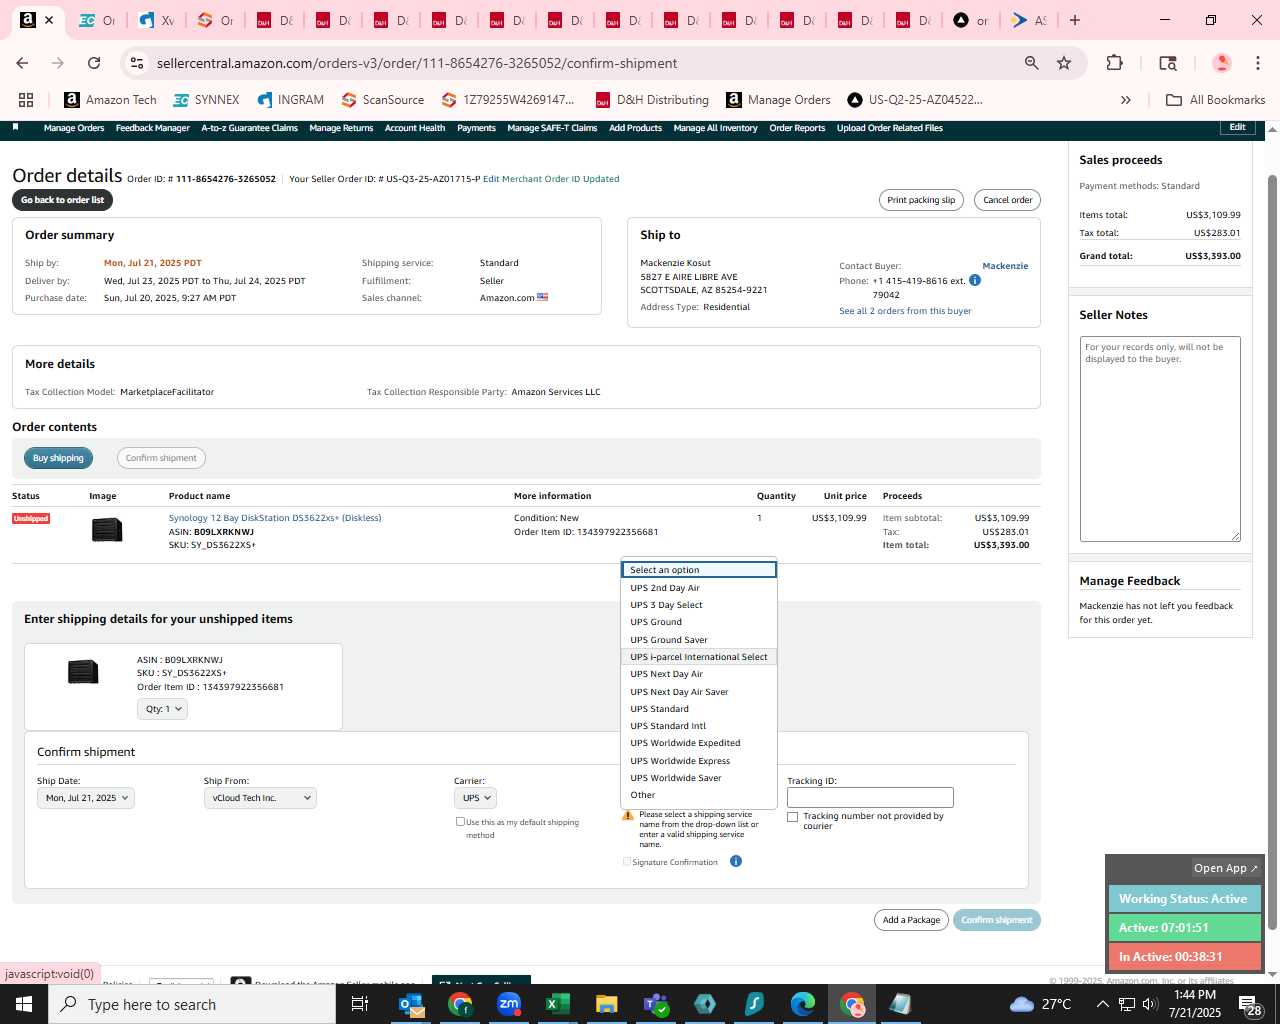
Task: Click into the Seller Notes text area
Action: coord(1160,439)
